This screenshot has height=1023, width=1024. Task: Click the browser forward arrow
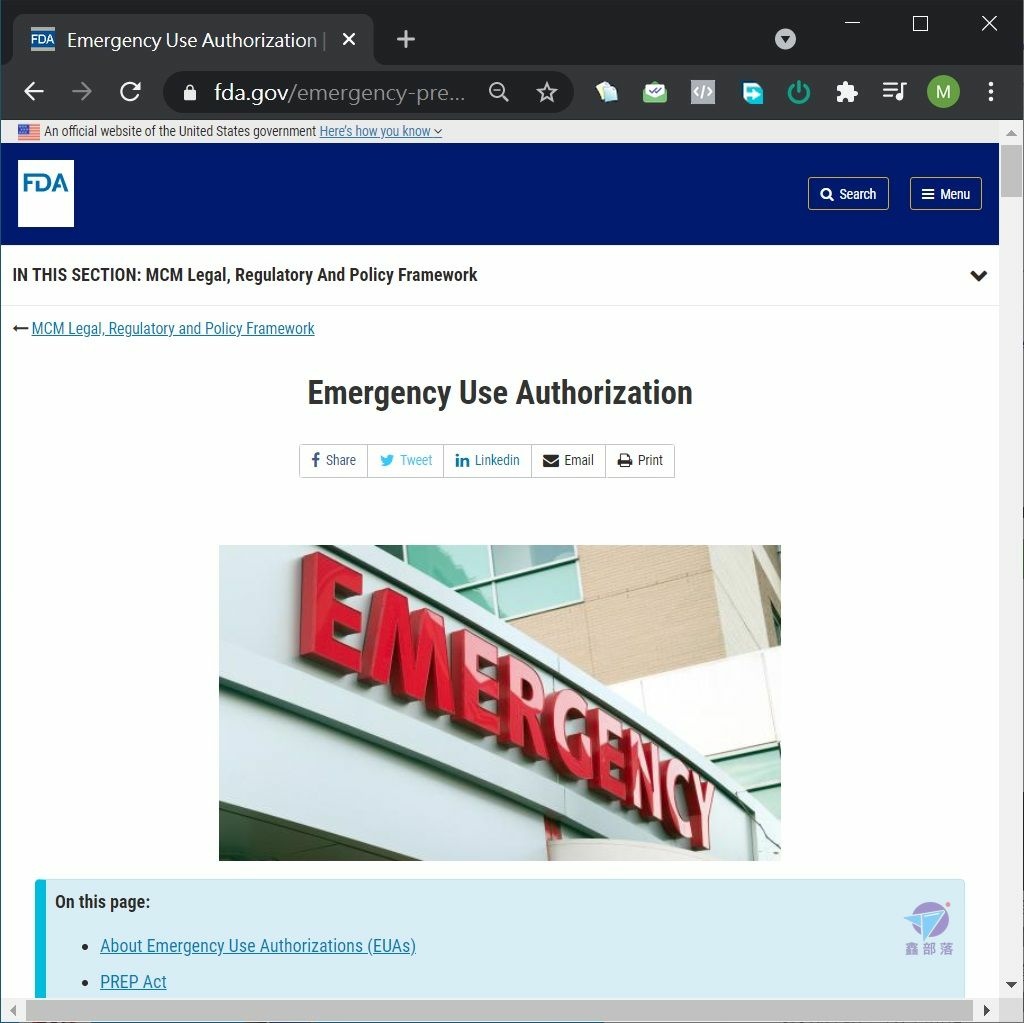[x=82, y=91]
